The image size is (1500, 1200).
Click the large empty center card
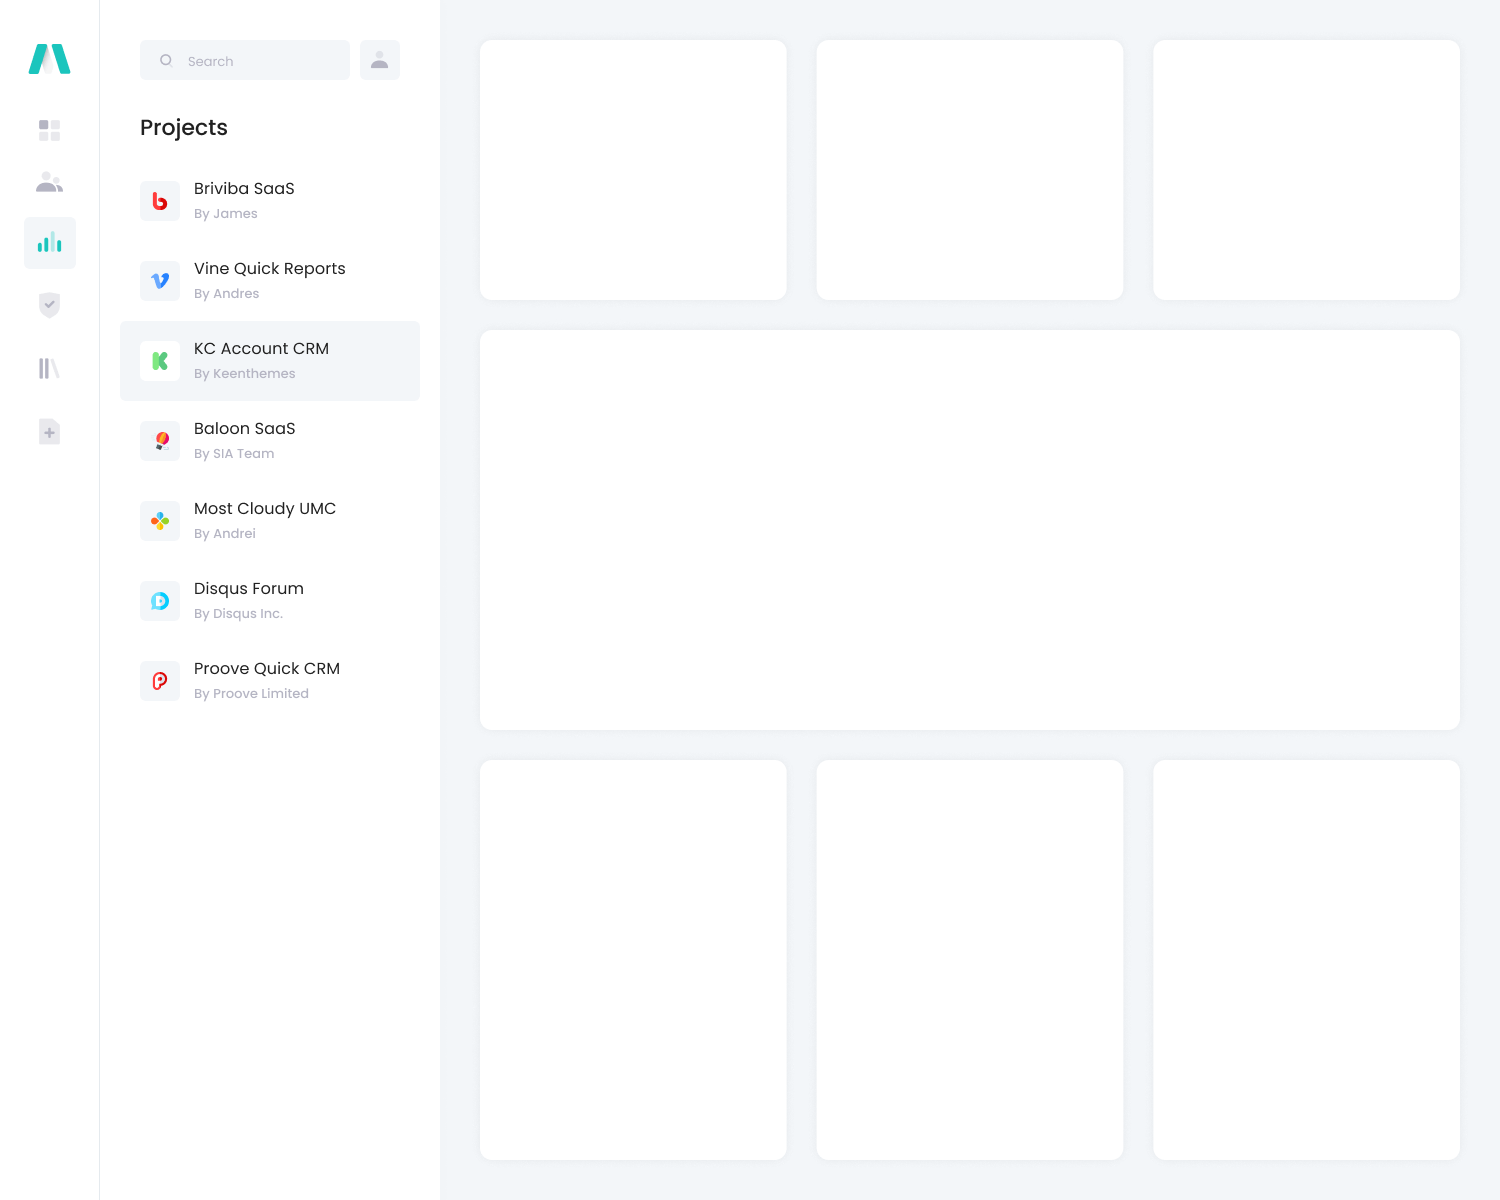(x=969, y=530)
